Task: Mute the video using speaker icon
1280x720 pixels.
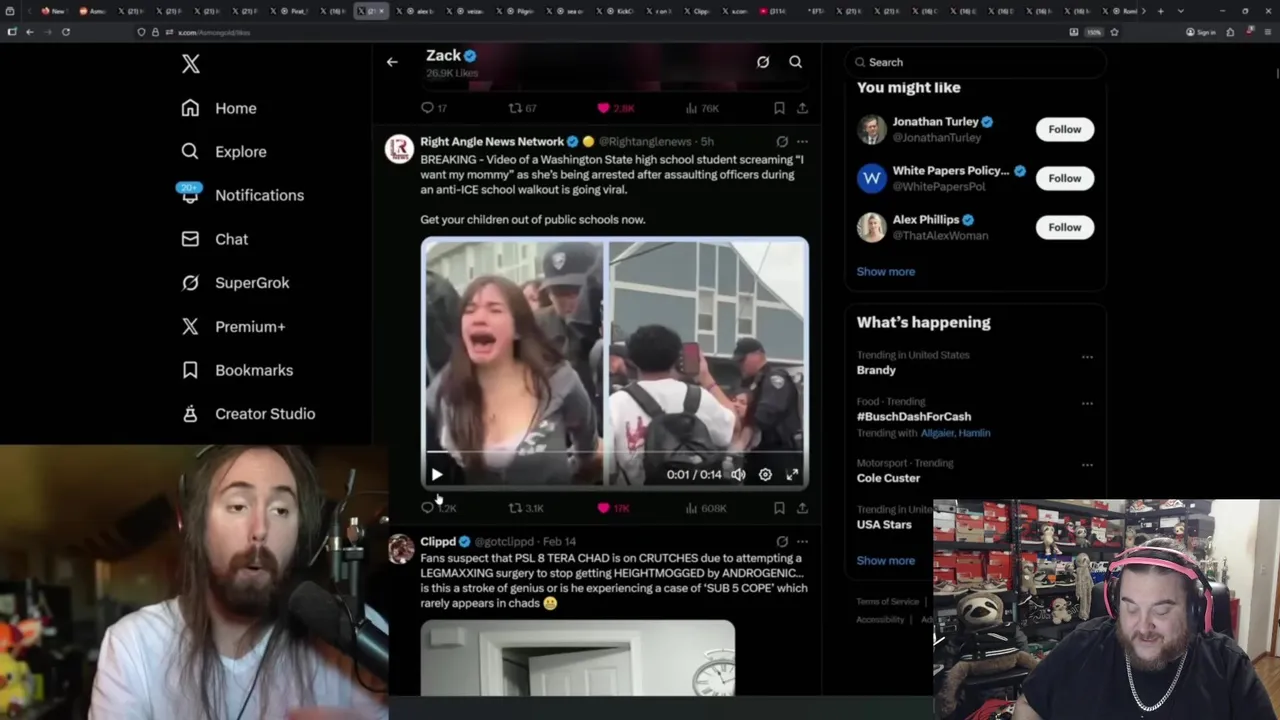Action: [x=738, y=475]
